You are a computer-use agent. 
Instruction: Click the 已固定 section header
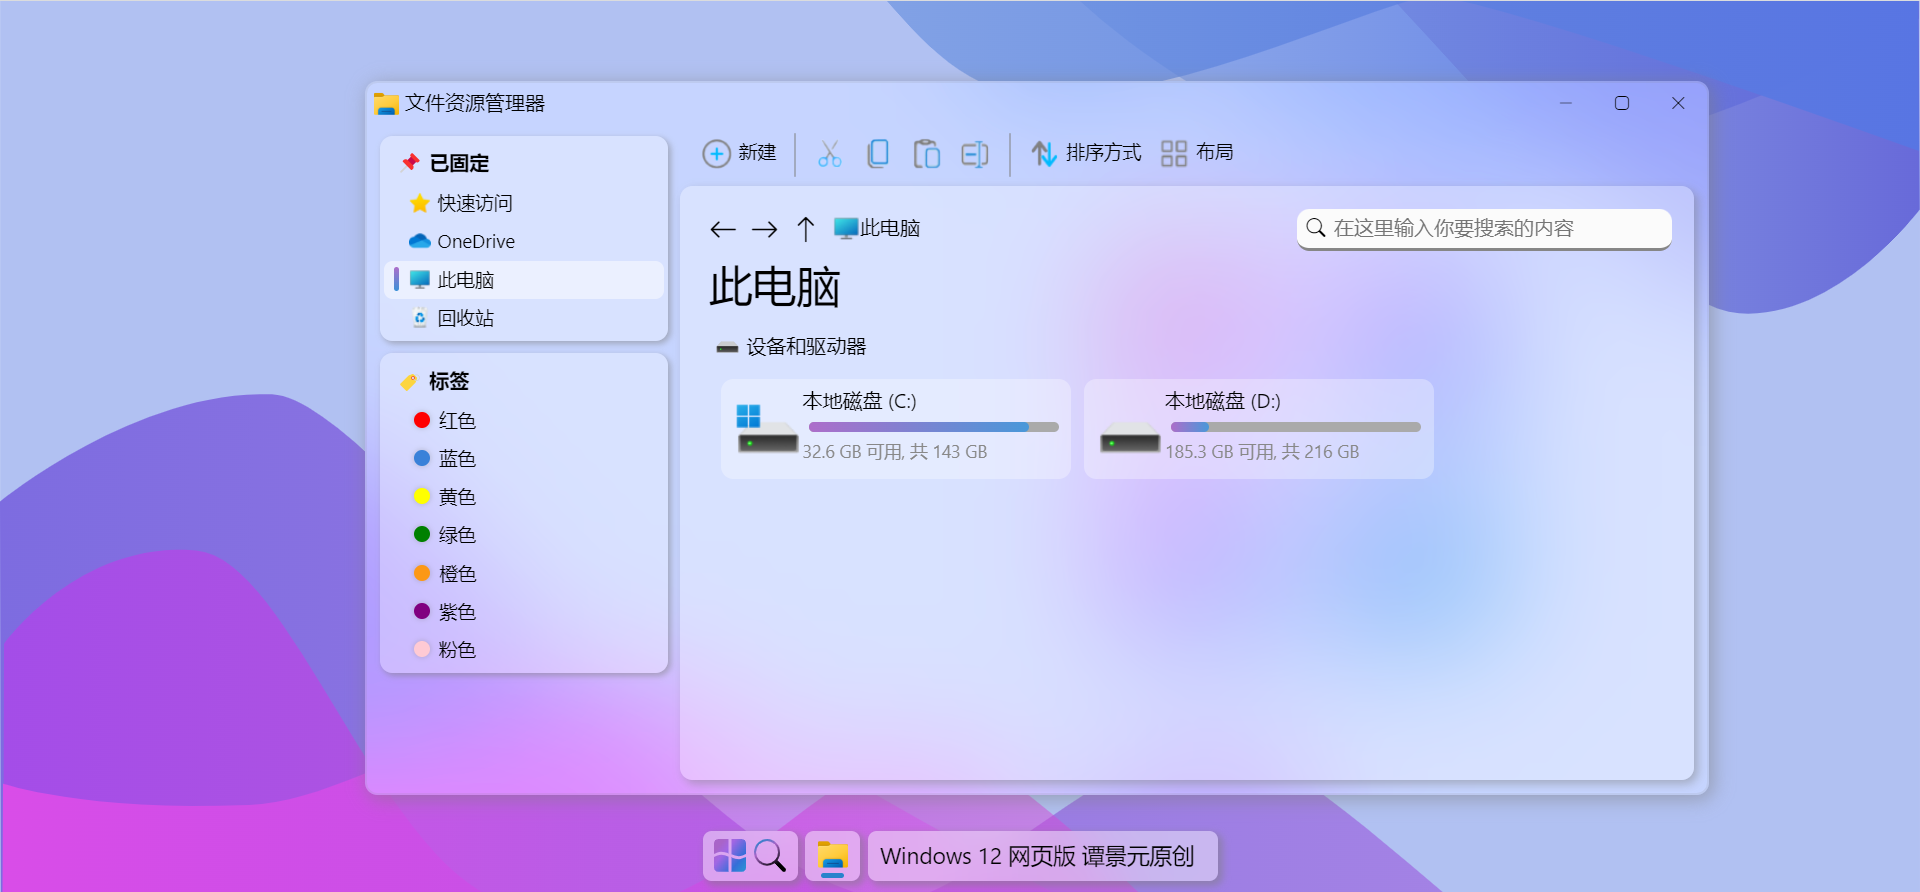459,163
